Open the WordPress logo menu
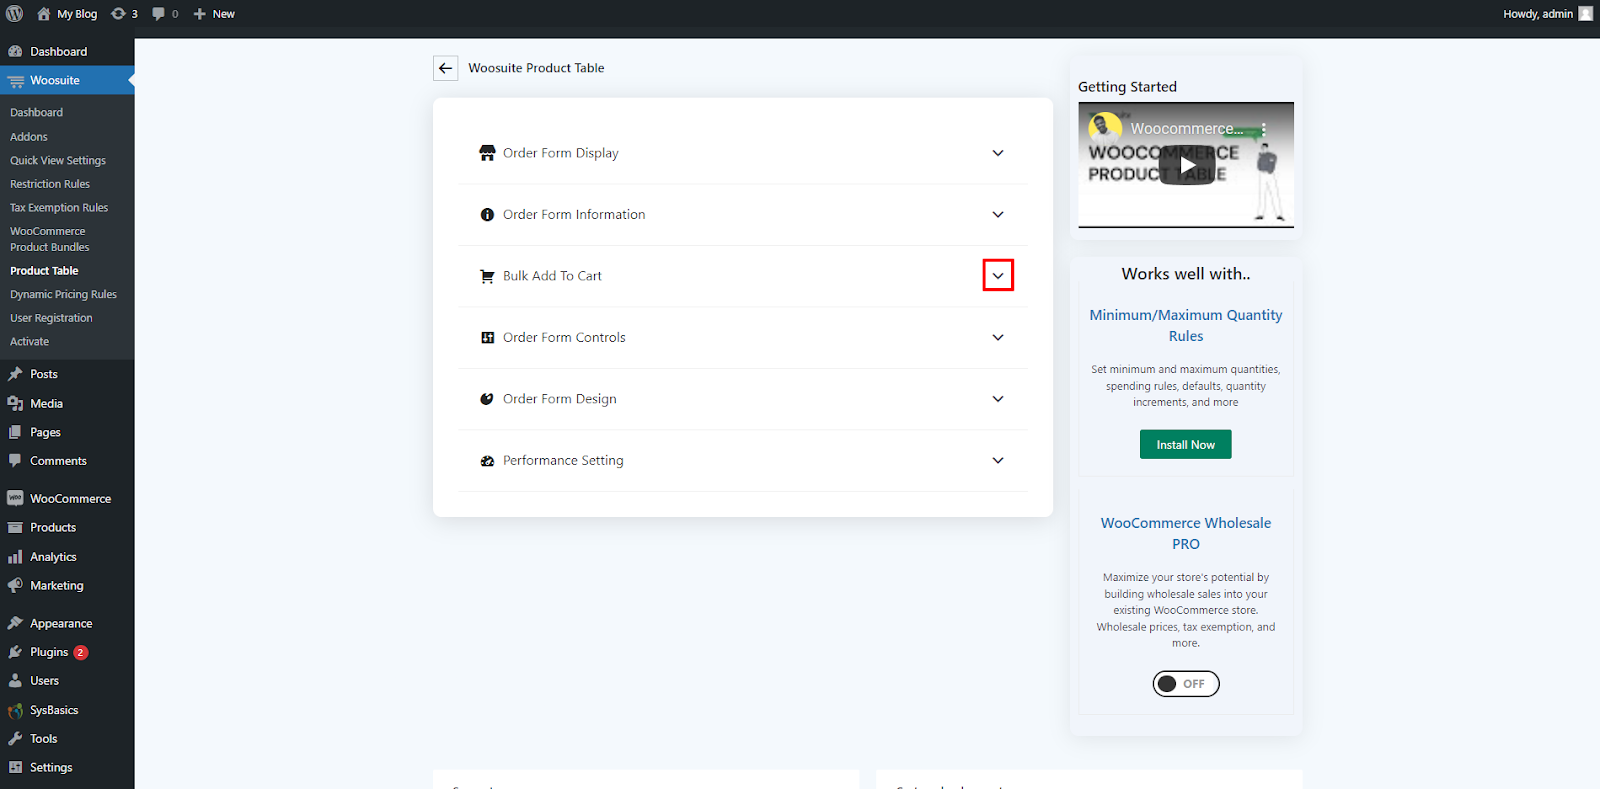The width and height of the screenshot is (1600, 789). tap(15, 14)
